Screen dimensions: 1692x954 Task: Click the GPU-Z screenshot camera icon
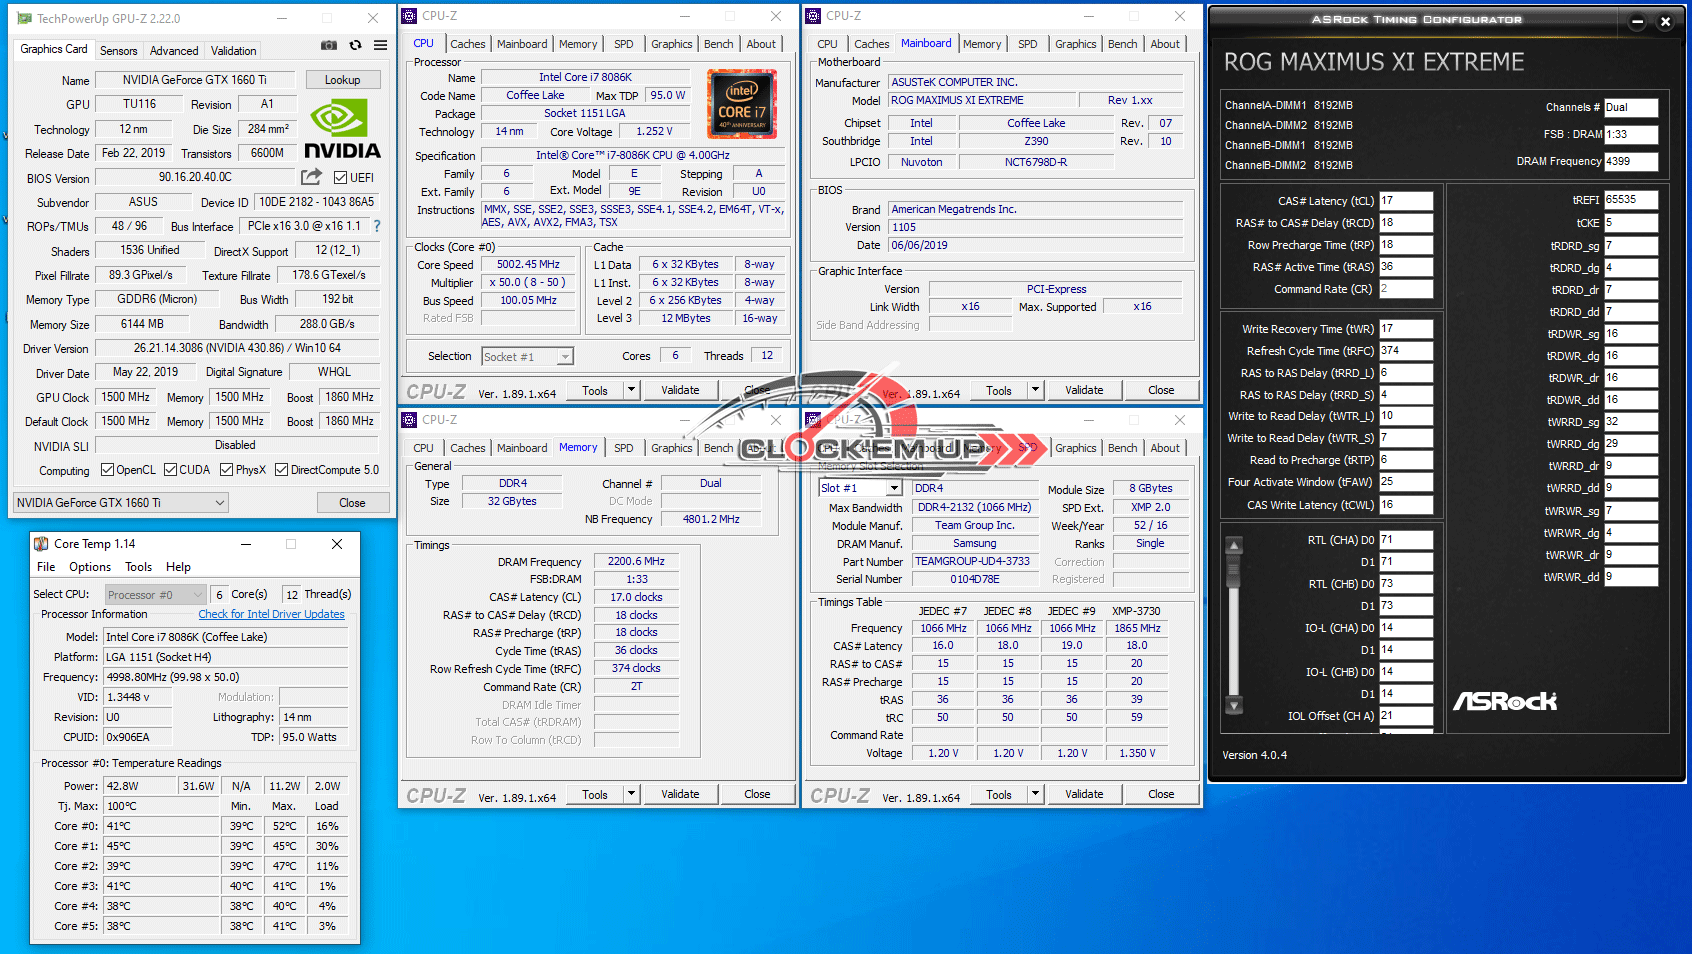click(328, 46)
